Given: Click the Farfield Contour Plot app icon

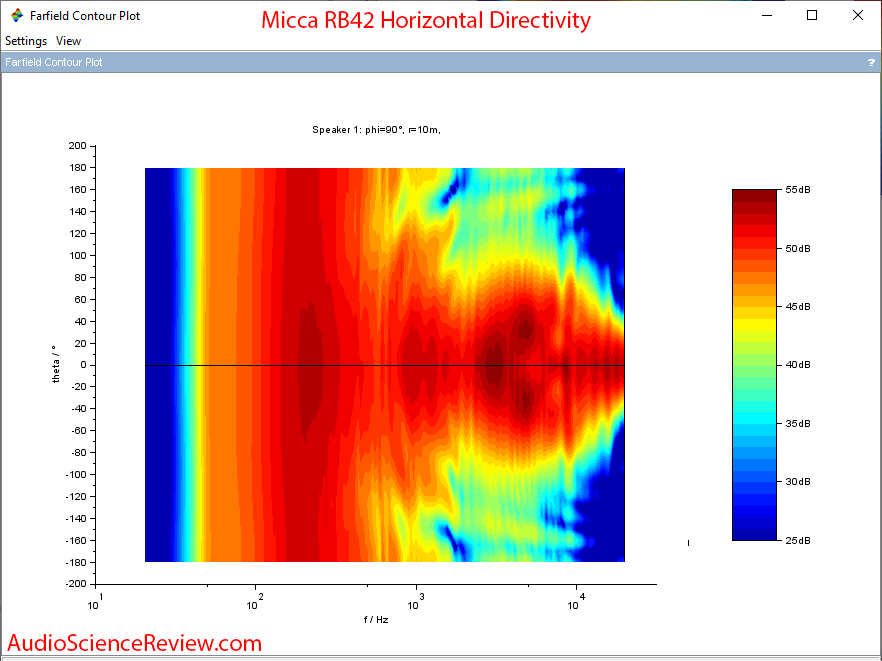Looking at the screenshot, I should 17,16.
